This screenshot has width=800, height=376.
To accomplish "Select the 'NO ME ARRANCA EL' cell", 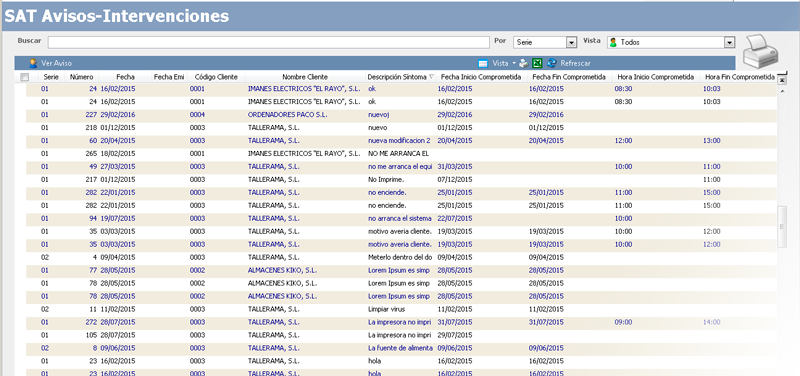I will pyautogui.click(x=398, y=154).
